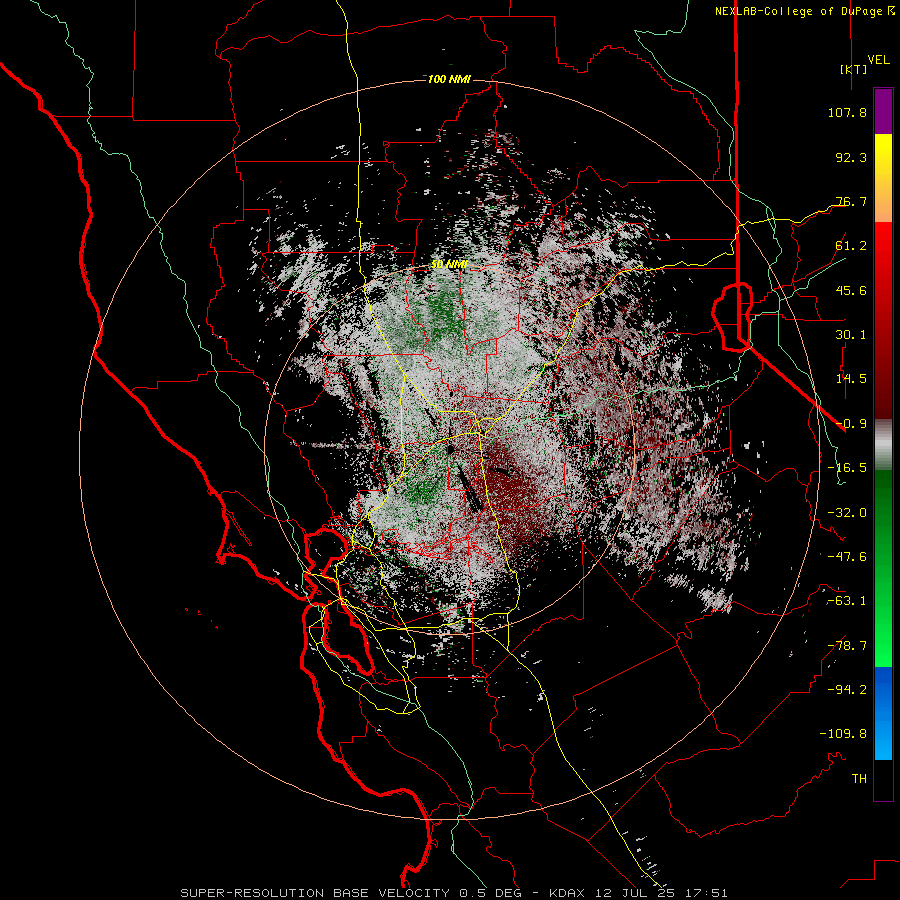Select the -109.8 velocity scale value

[x=843, y=734]
